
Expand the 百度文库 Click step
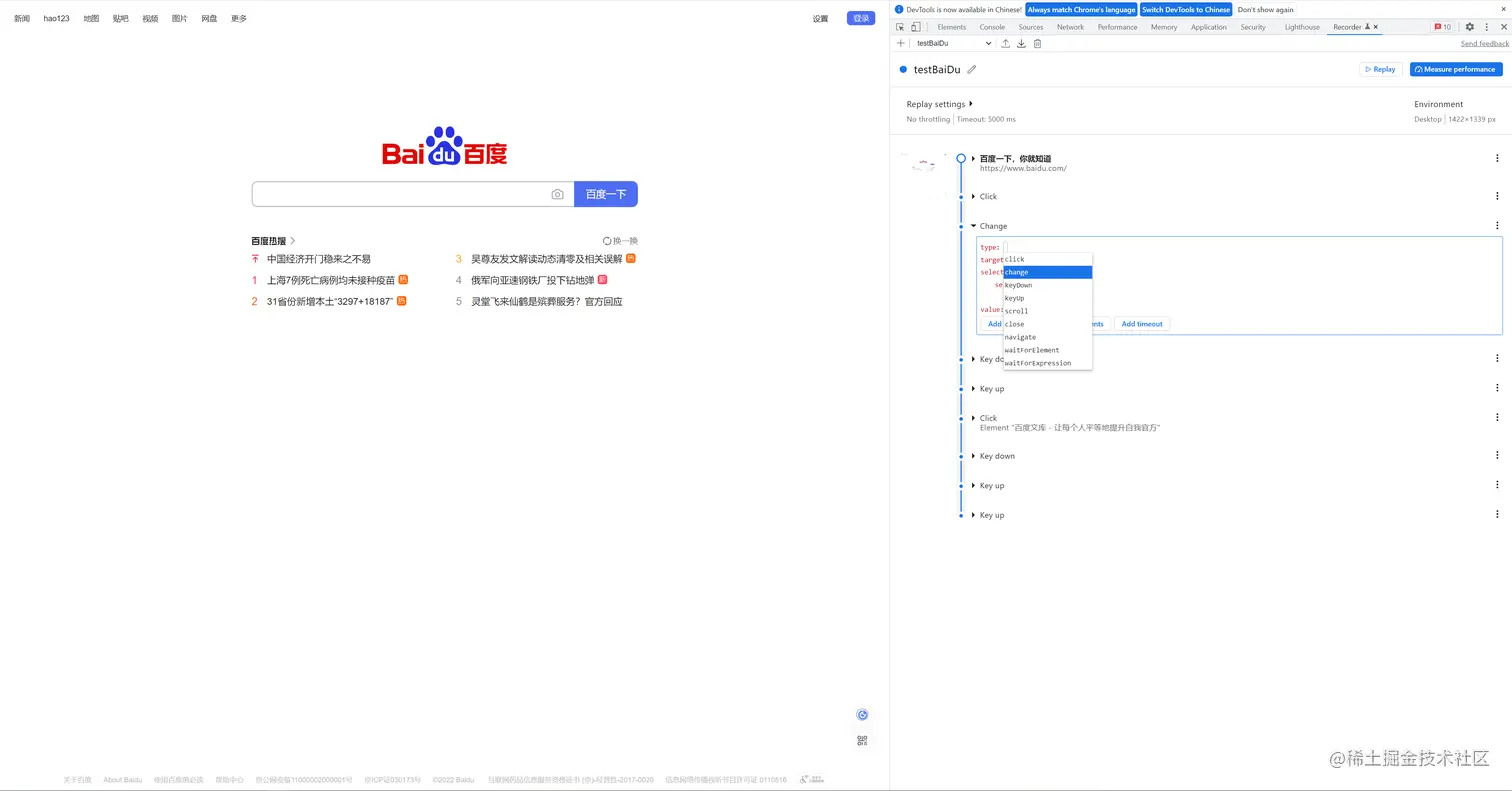974,418
